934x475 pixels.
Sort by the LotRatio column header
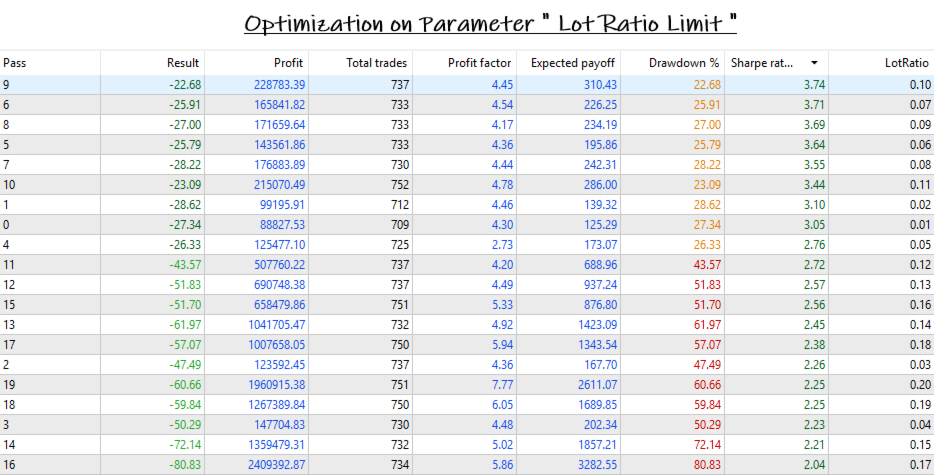[881, 63]
